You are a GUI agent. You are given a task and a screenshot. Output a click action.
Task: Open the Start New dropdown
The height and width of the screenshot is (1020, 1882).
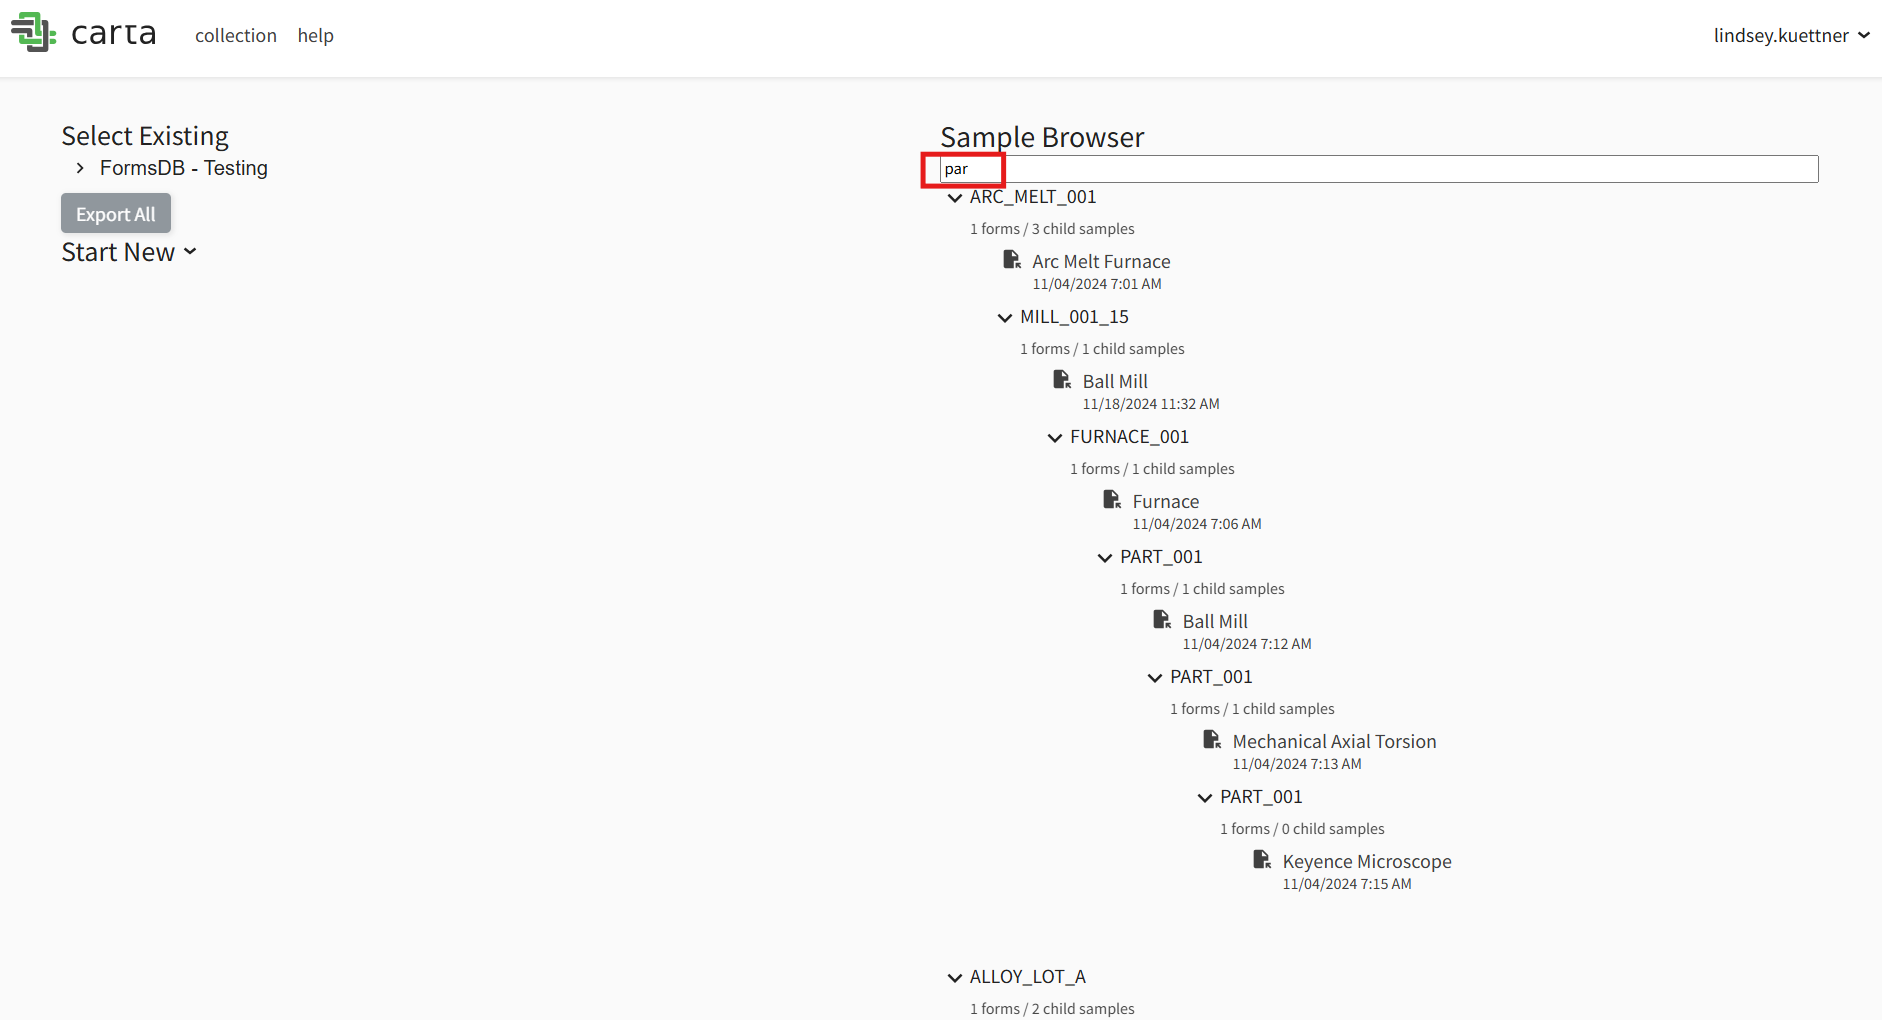pyautogui.click(x=129, y=252)
